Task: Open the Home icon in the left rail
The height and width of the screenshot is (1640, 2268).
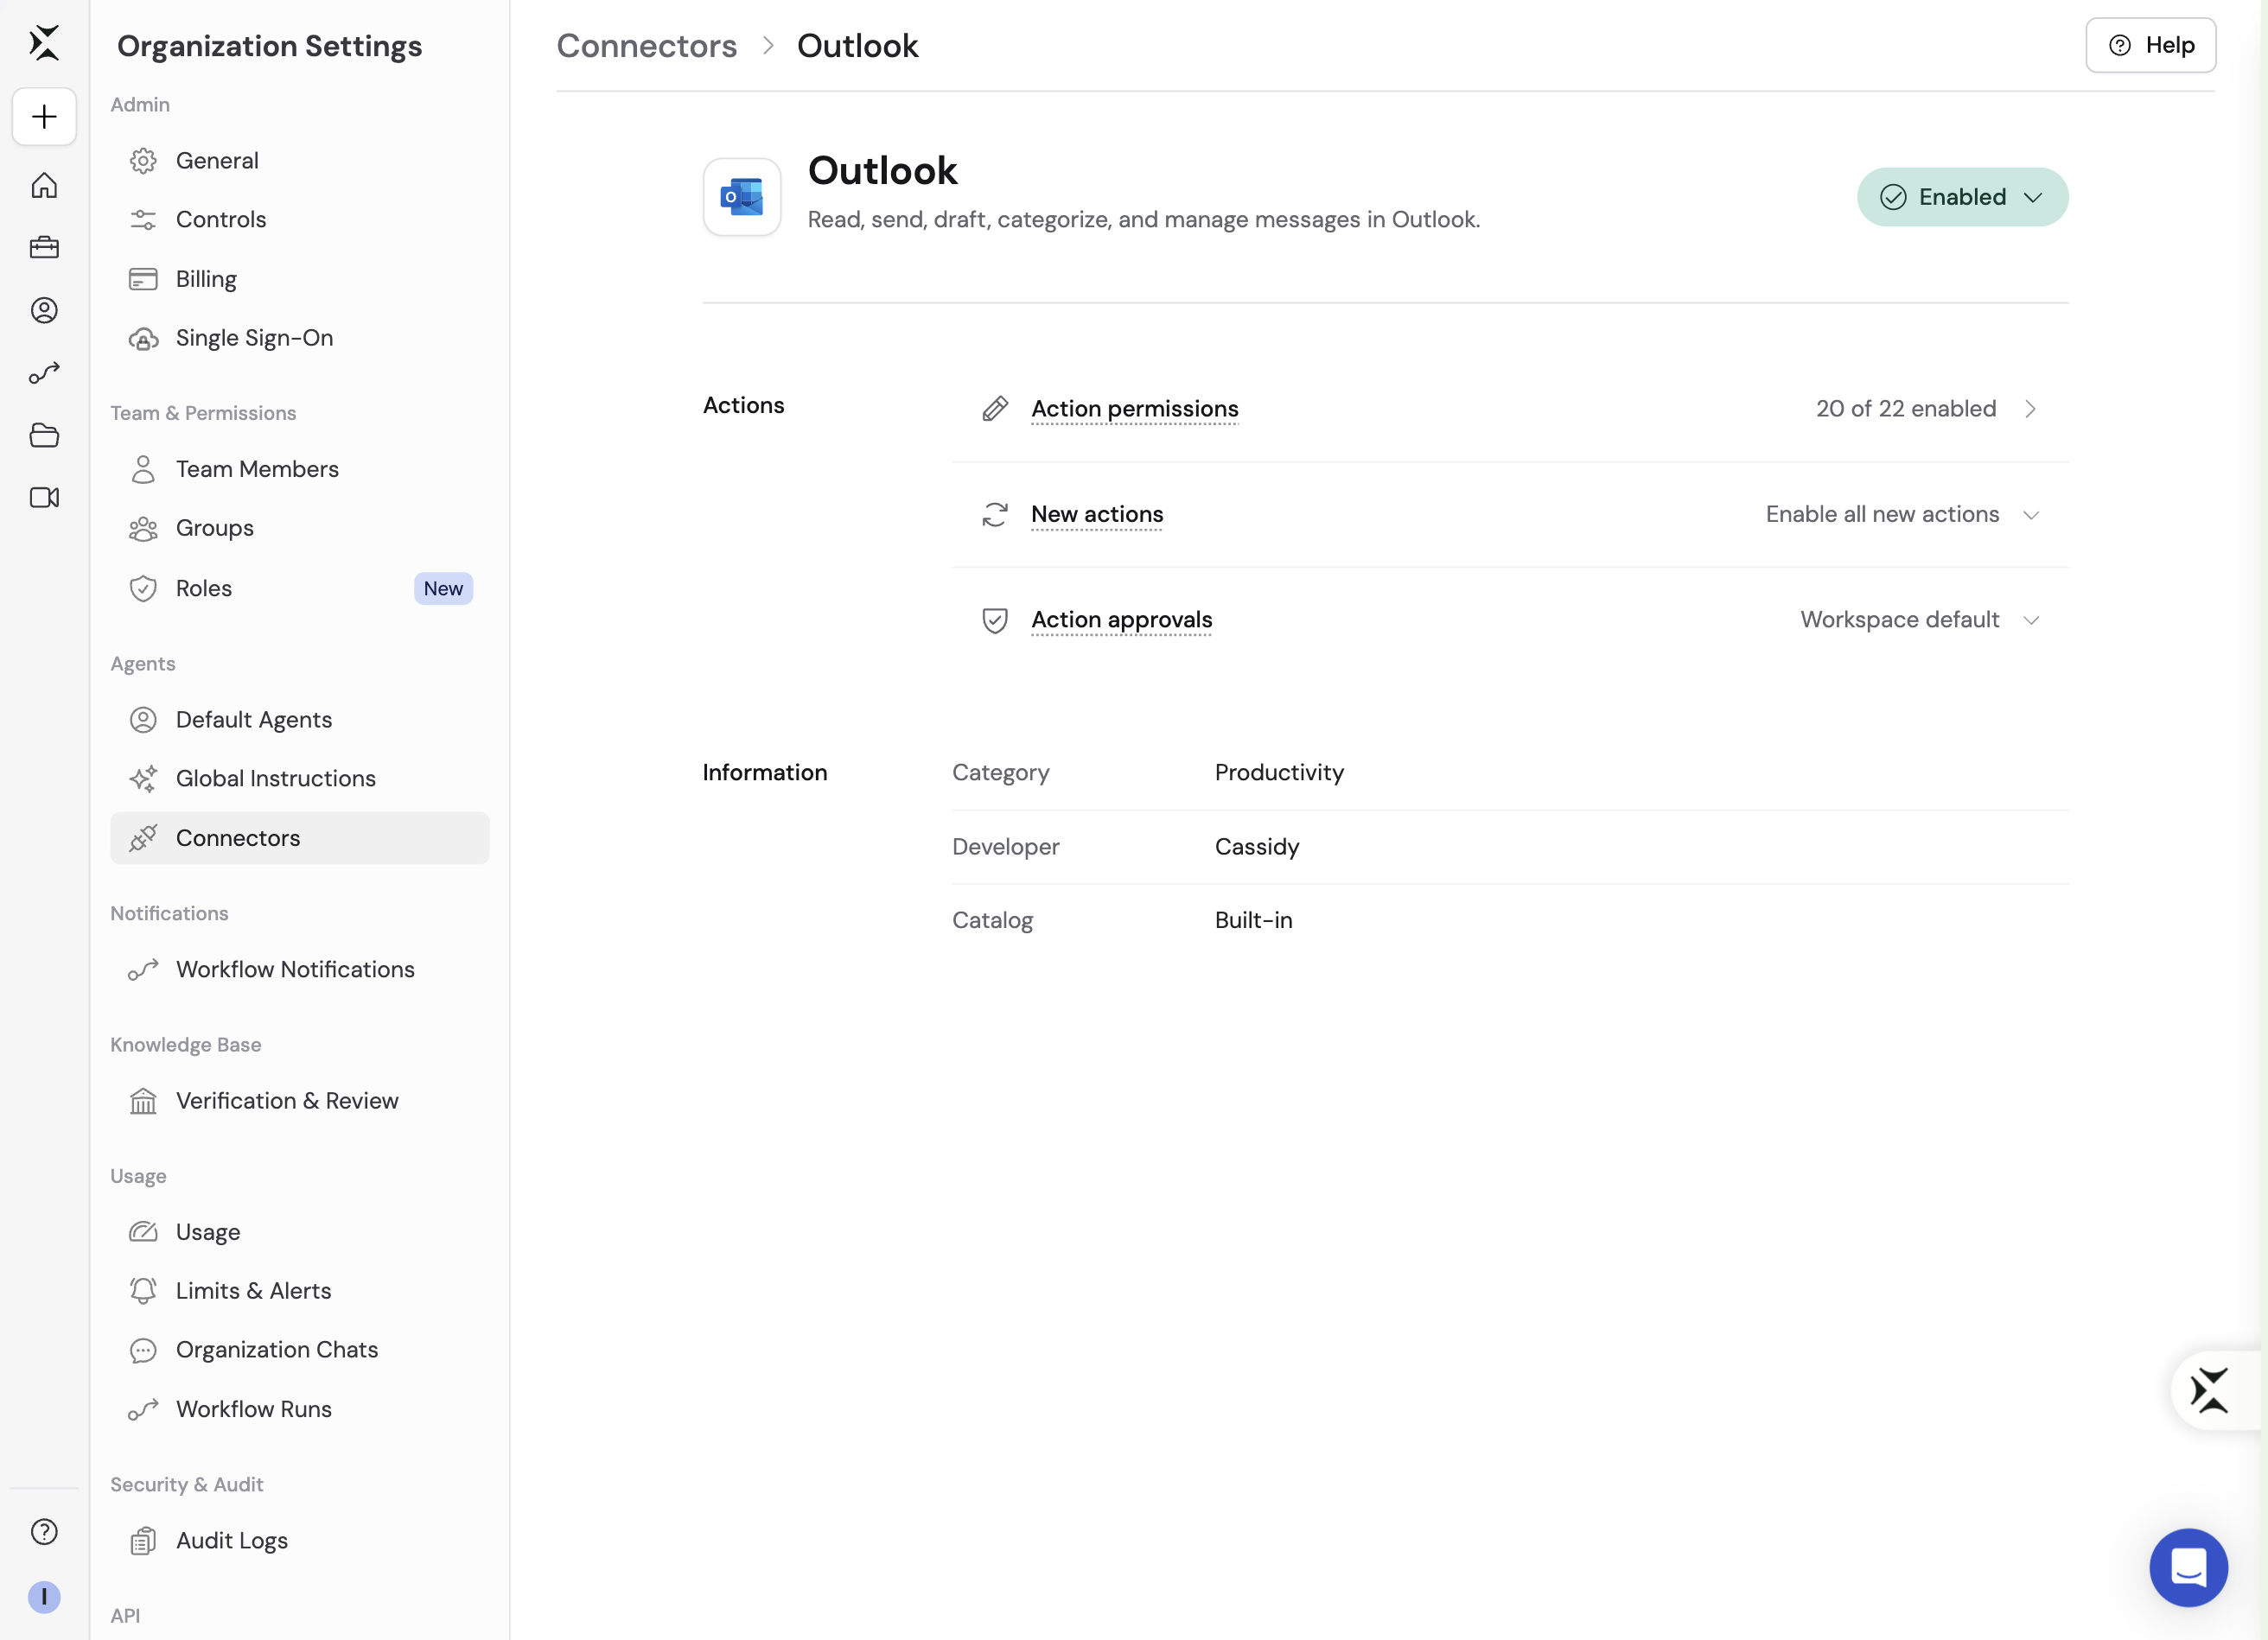Action: (x=44, y=186)
